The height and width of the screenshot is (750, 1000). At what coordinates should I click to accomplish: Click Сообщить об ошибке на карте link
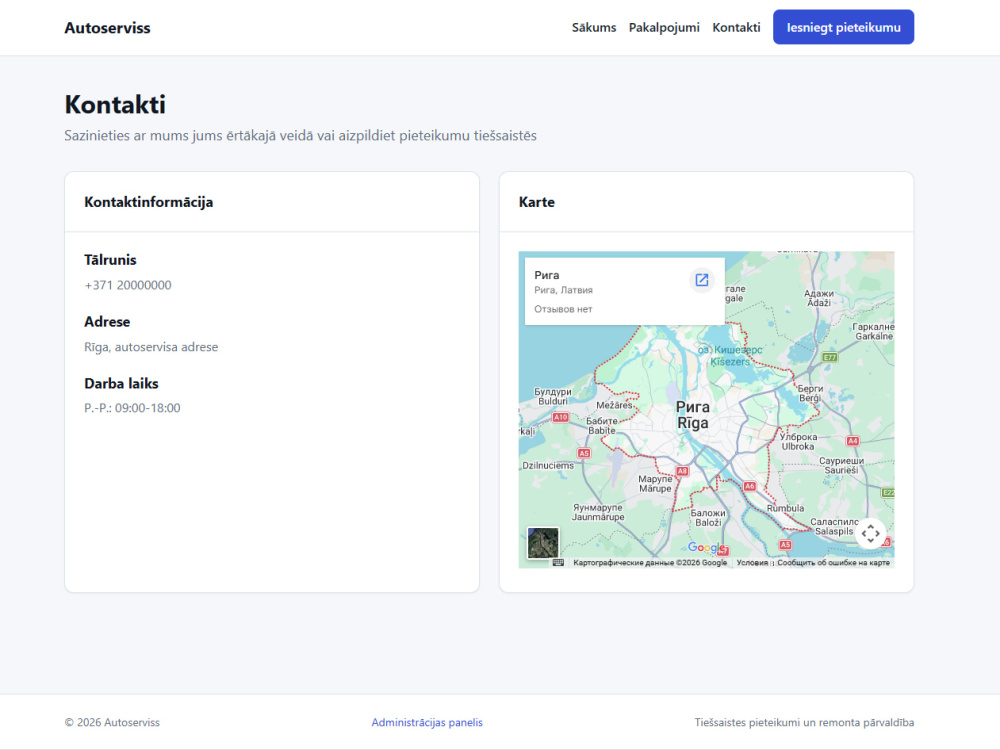pos(833,562)
